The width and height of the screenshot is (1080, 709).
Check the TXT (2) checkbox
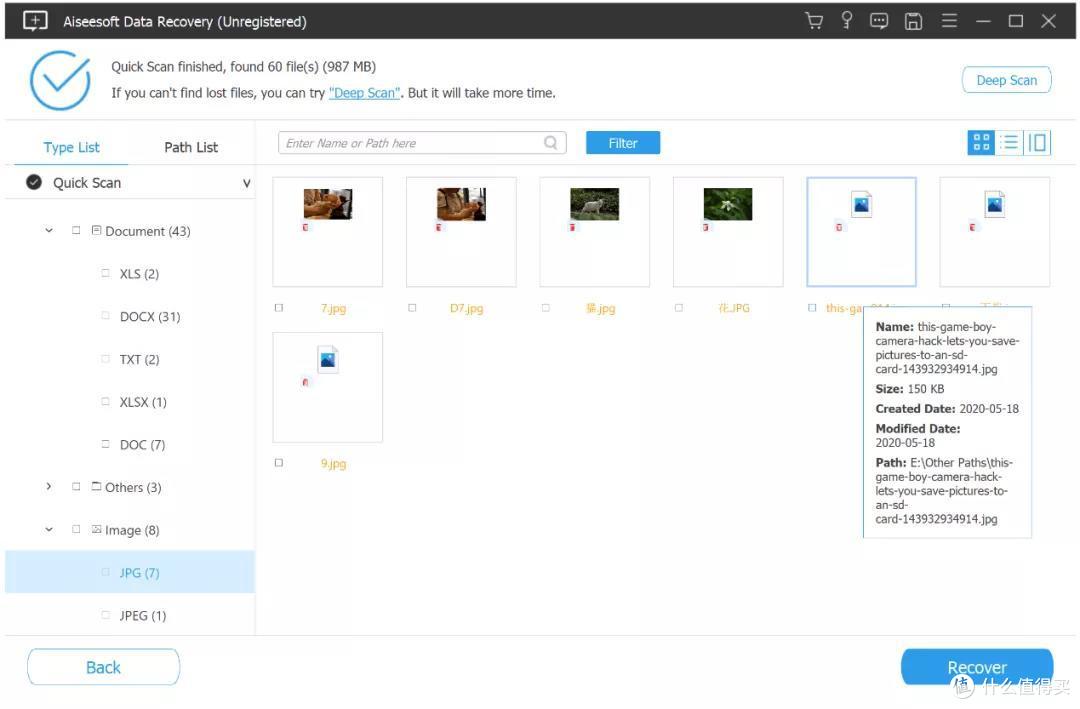105,358
